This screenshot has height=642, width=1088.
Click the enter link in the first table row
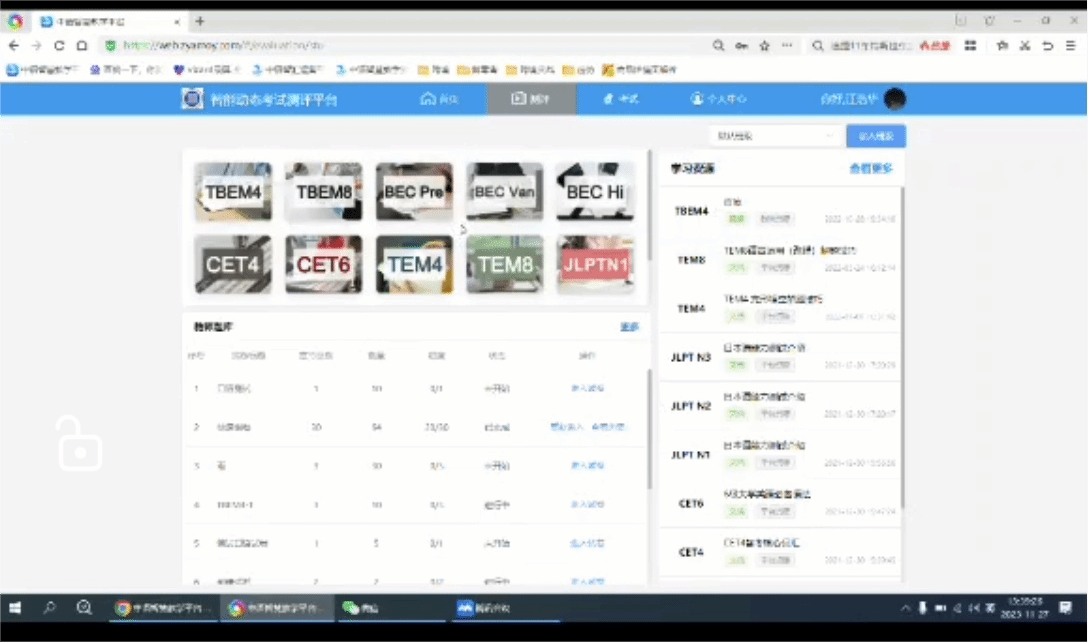(x=587, y=388)
